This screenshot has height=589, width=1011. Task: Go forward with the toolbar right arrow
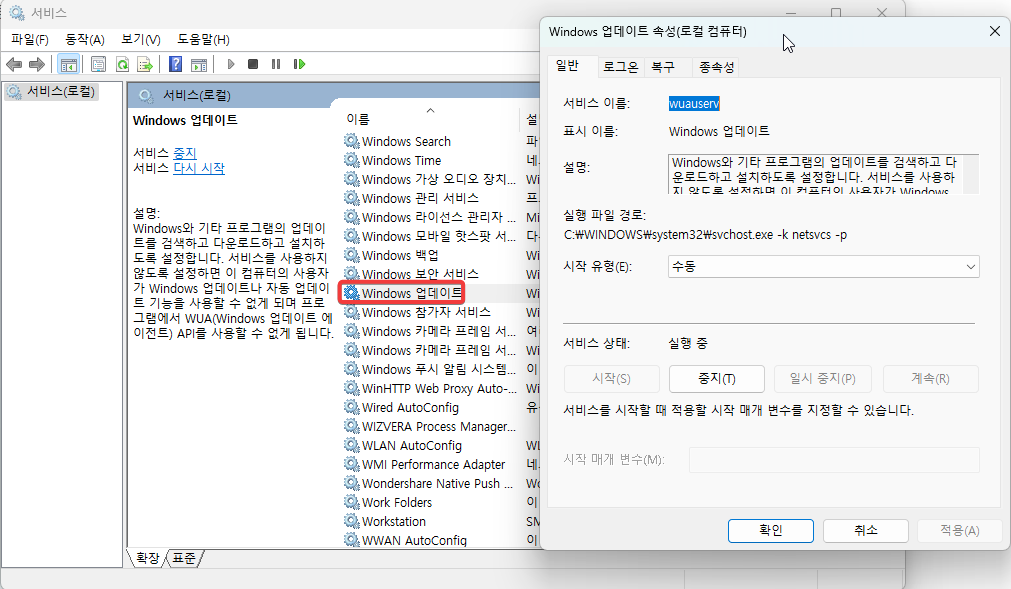37,64
